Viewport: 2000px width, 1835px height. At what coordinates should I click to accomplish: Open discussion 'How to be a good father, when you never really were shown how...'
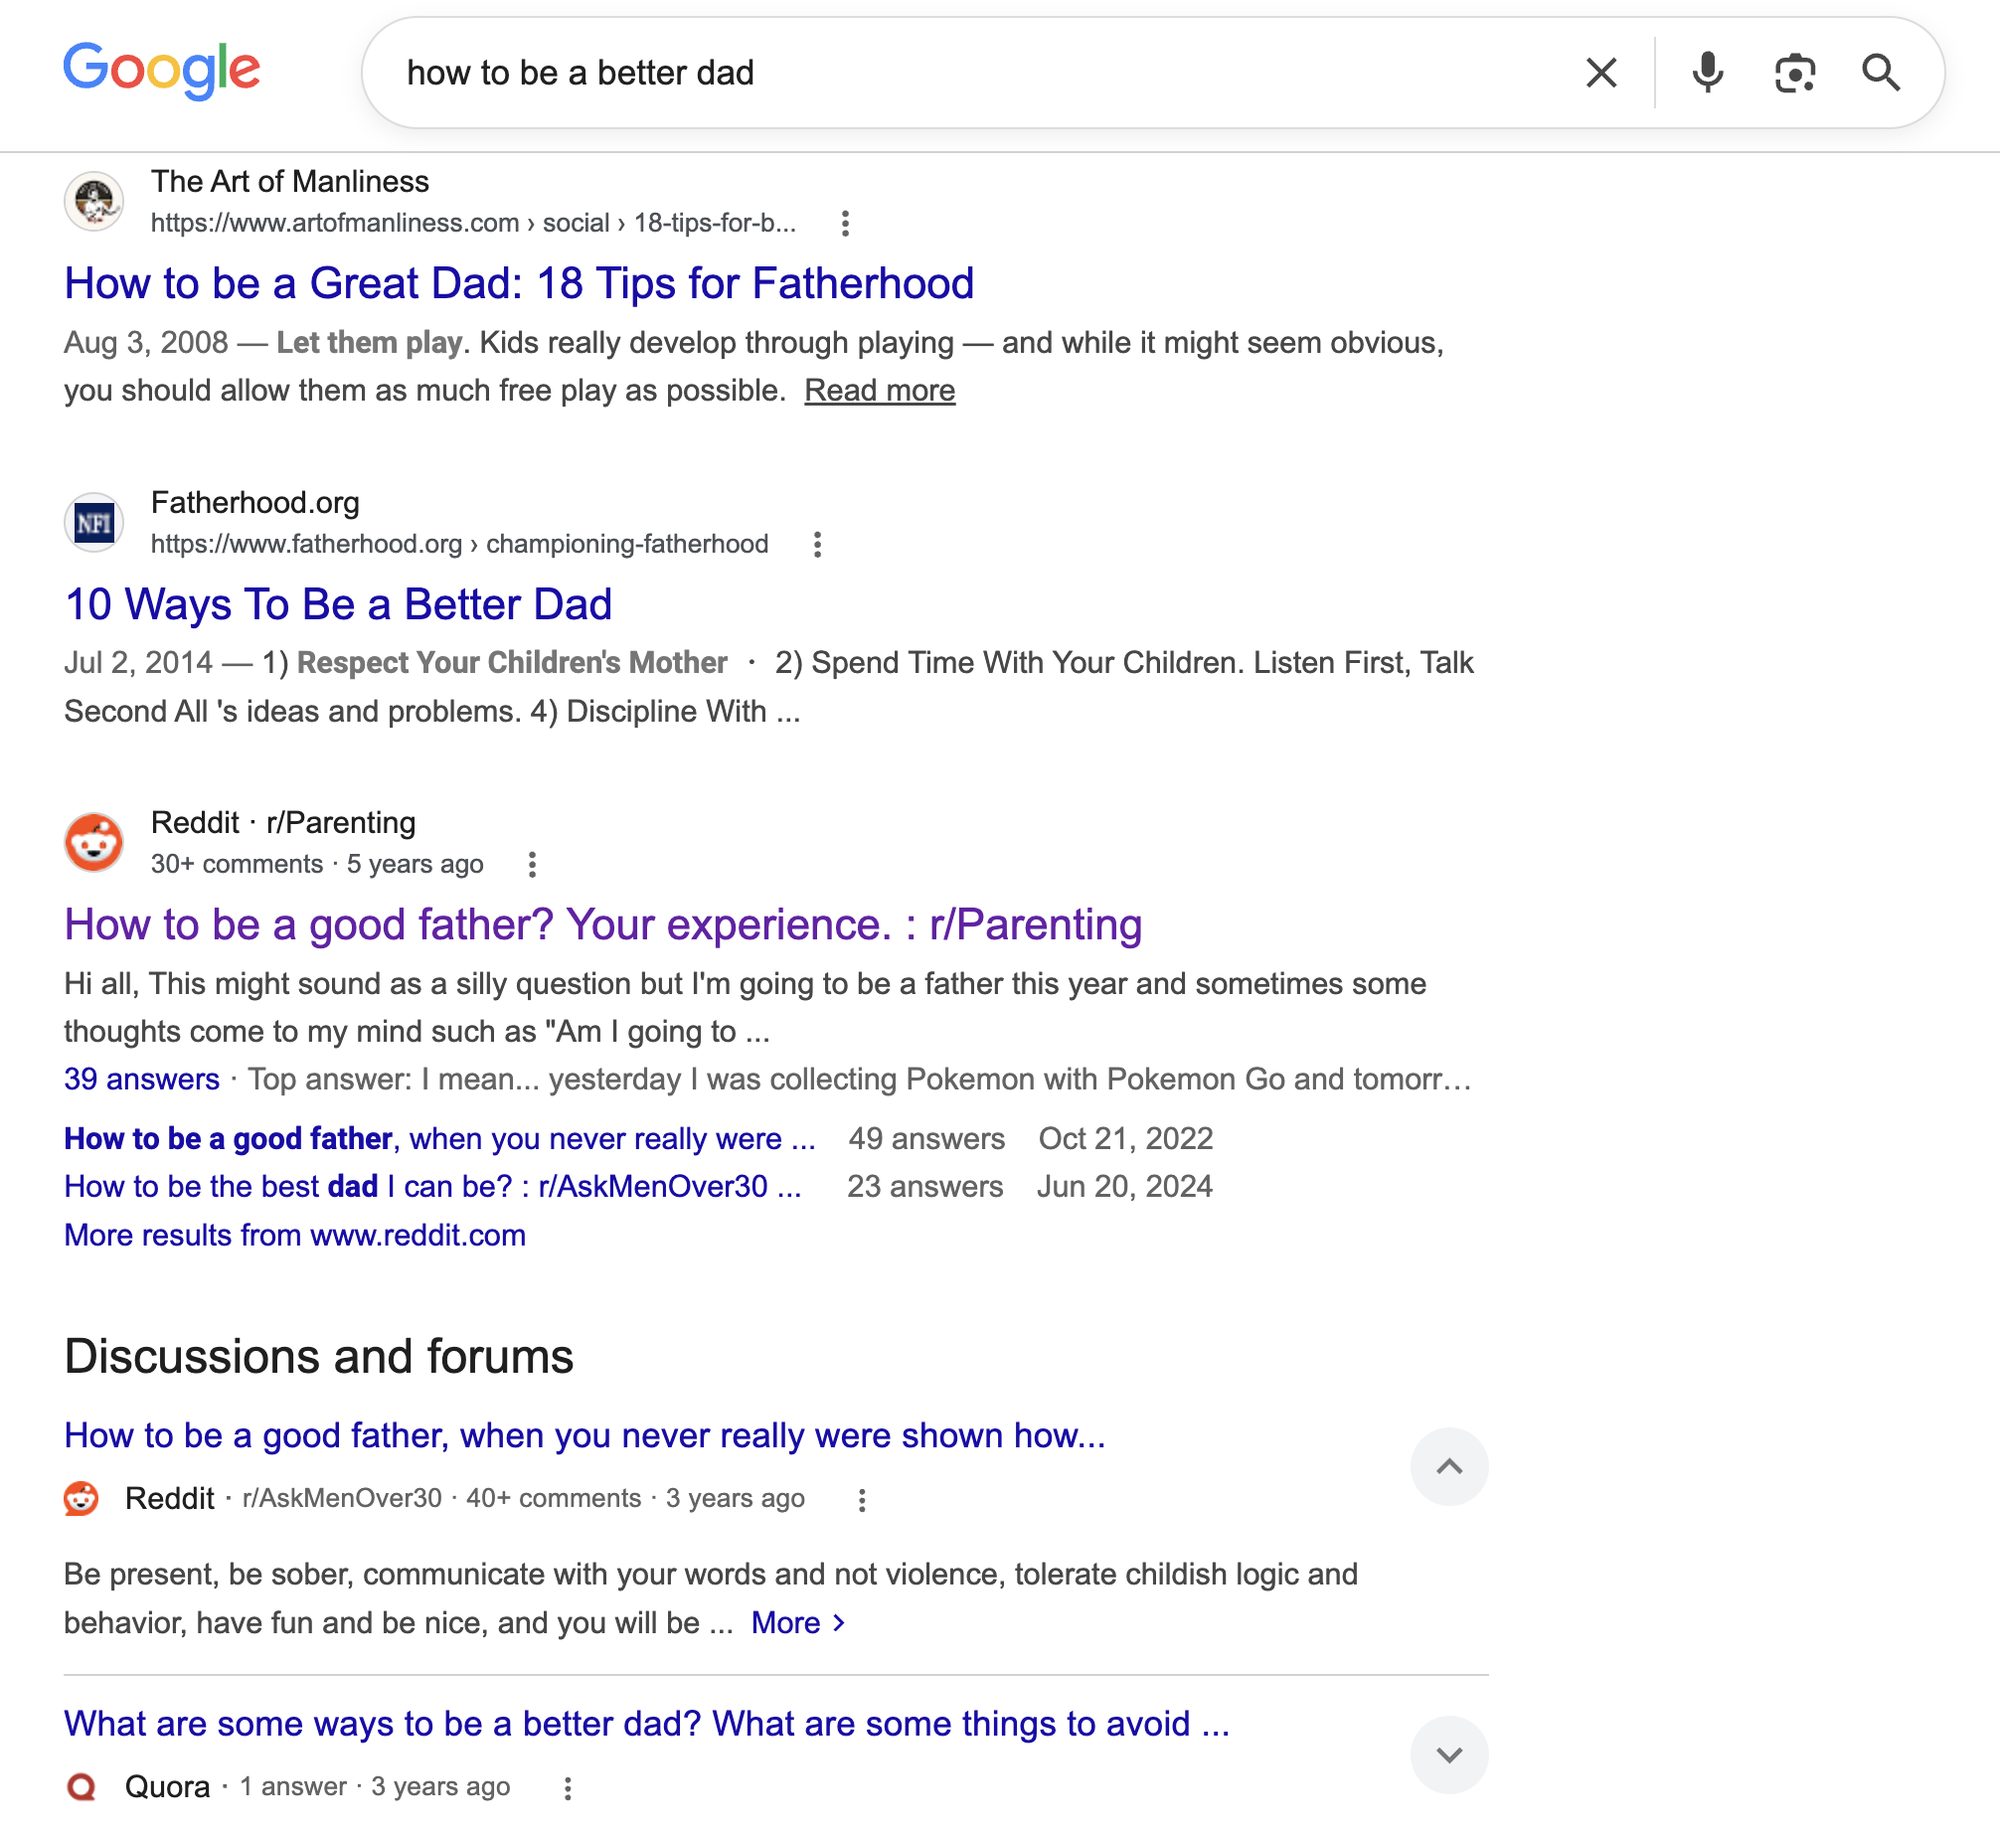pyautogui.click(x=585, y=1436)
